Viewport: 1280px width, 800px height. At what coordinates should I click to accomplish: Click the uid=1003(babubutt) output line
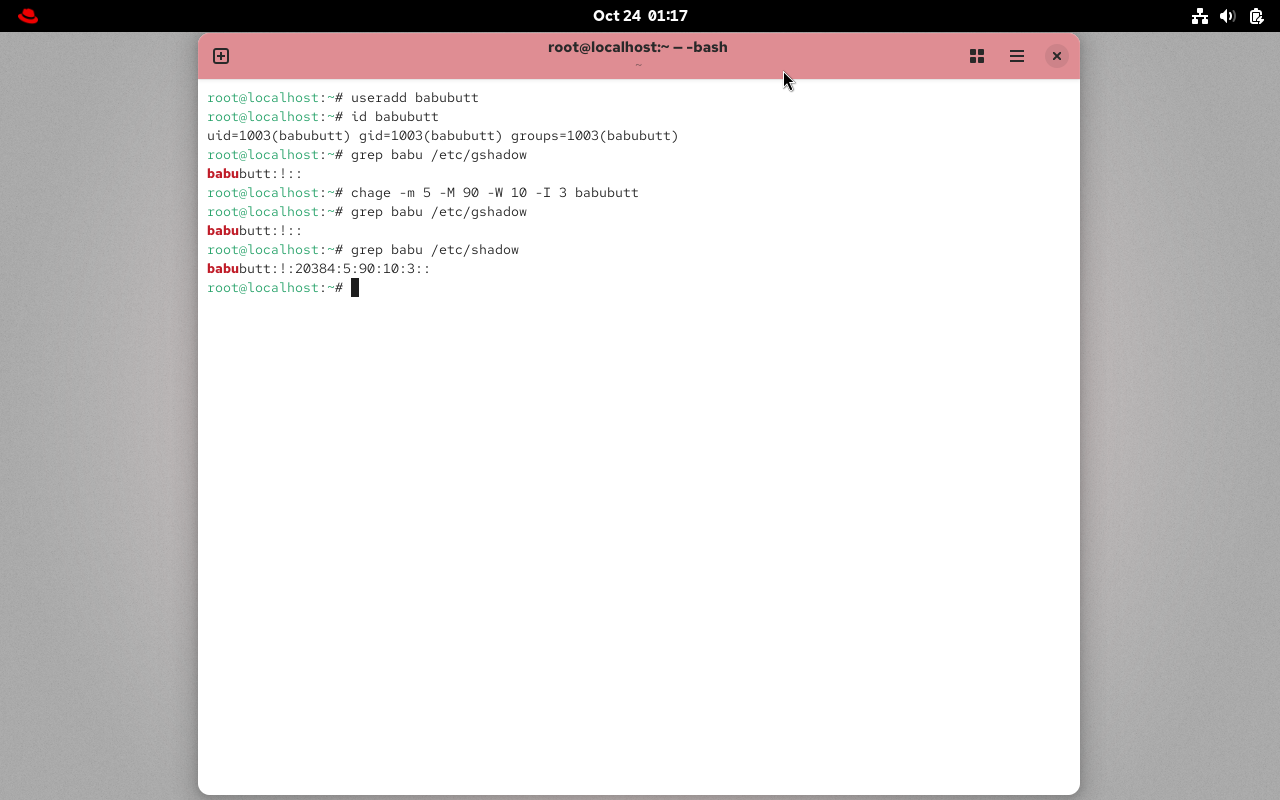(442, 136)
